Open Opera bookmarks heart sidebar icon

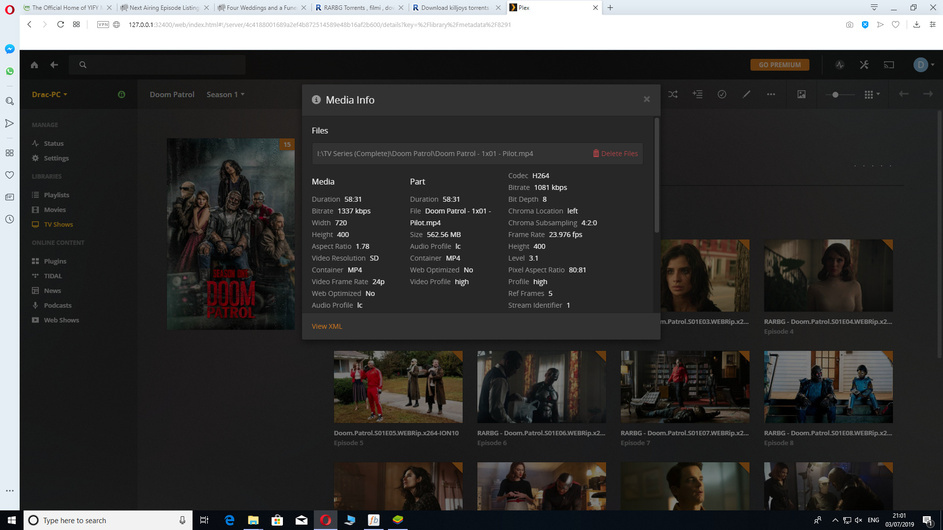[x=10, y=175]
